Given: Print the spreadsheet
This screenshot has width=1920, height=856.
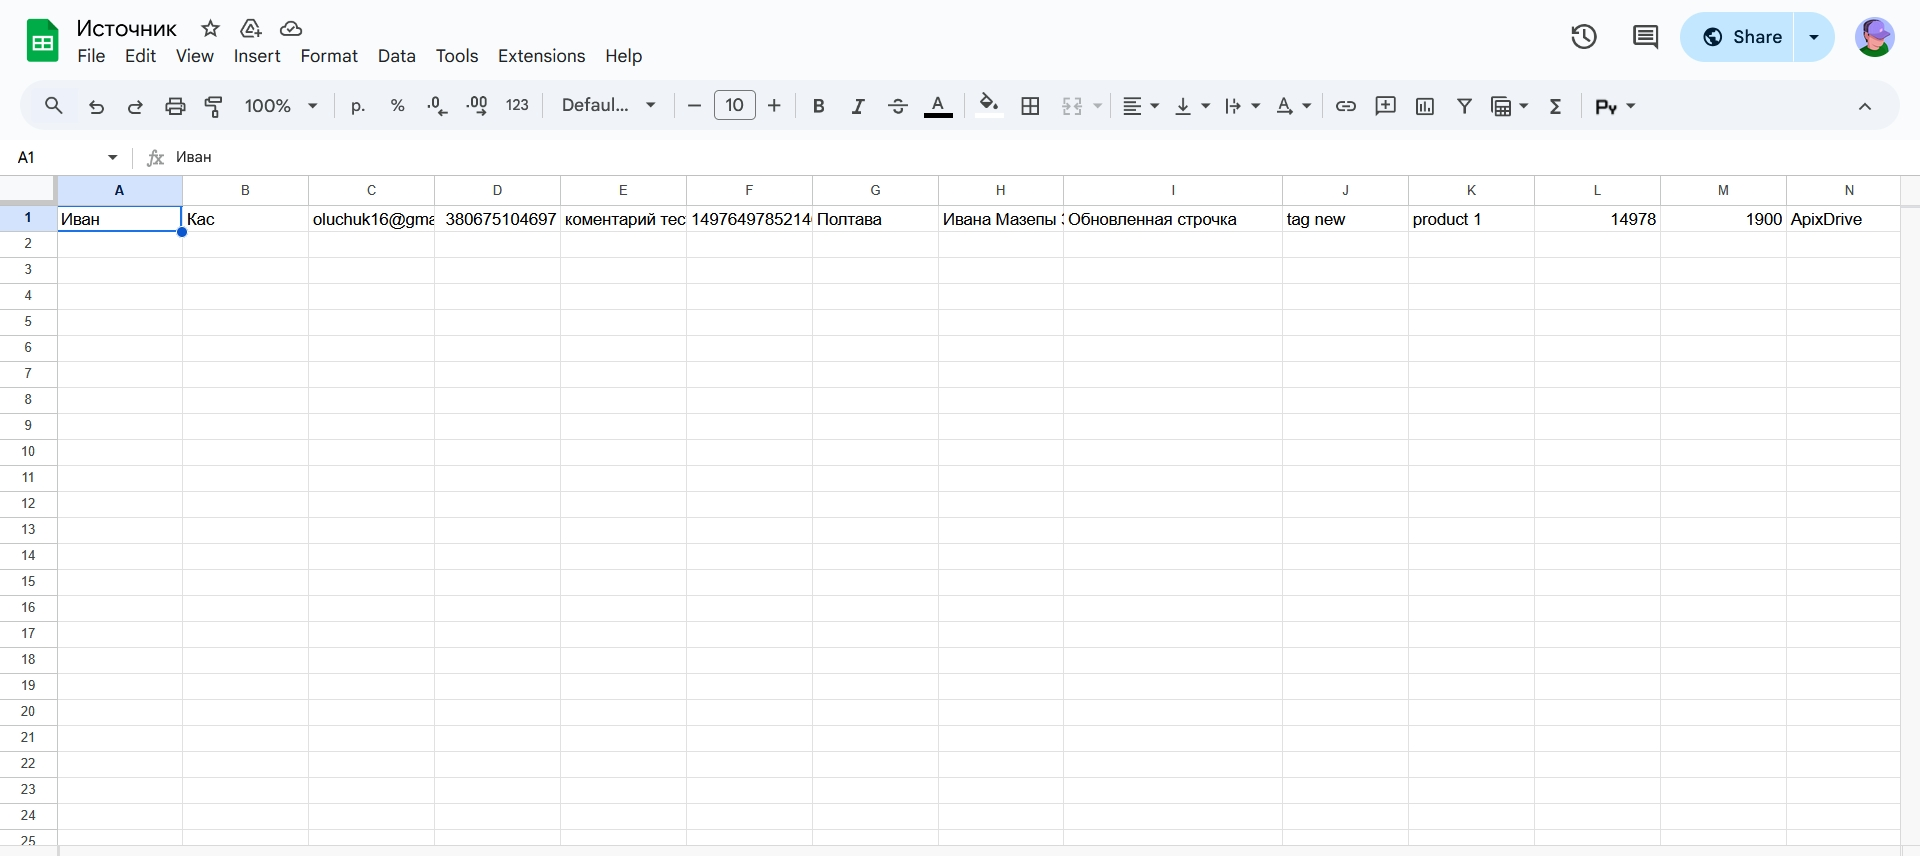Looking at the screenshot, I should (175, 106).
